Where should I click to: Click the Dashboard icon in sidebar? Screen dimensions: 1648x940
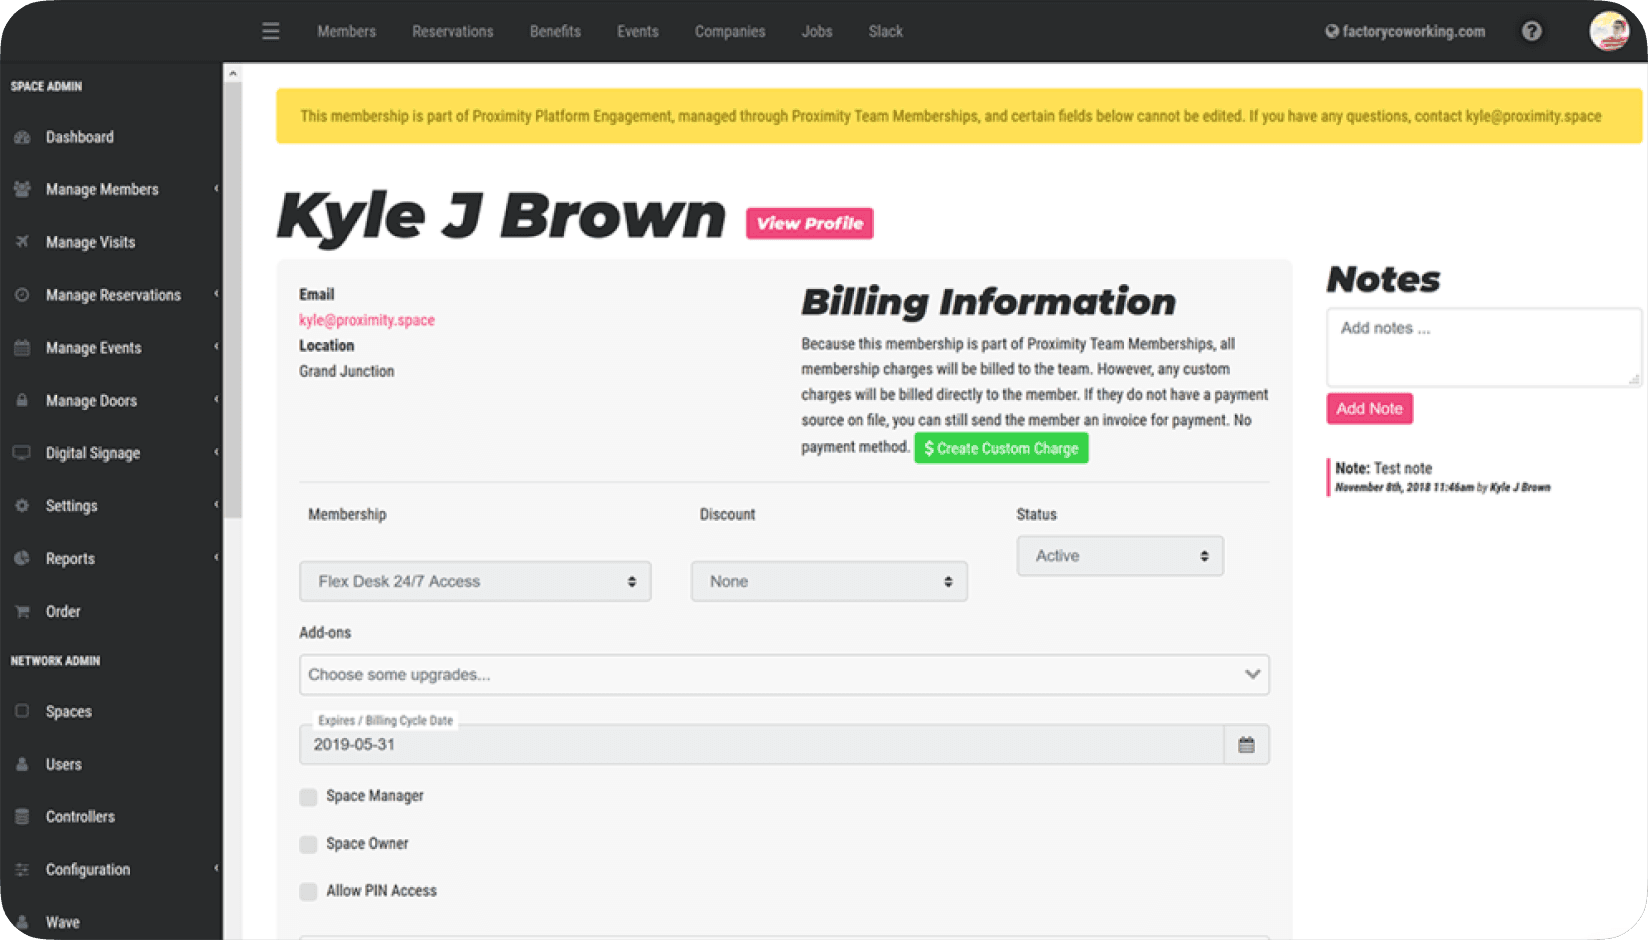click(x=22, y=137)
